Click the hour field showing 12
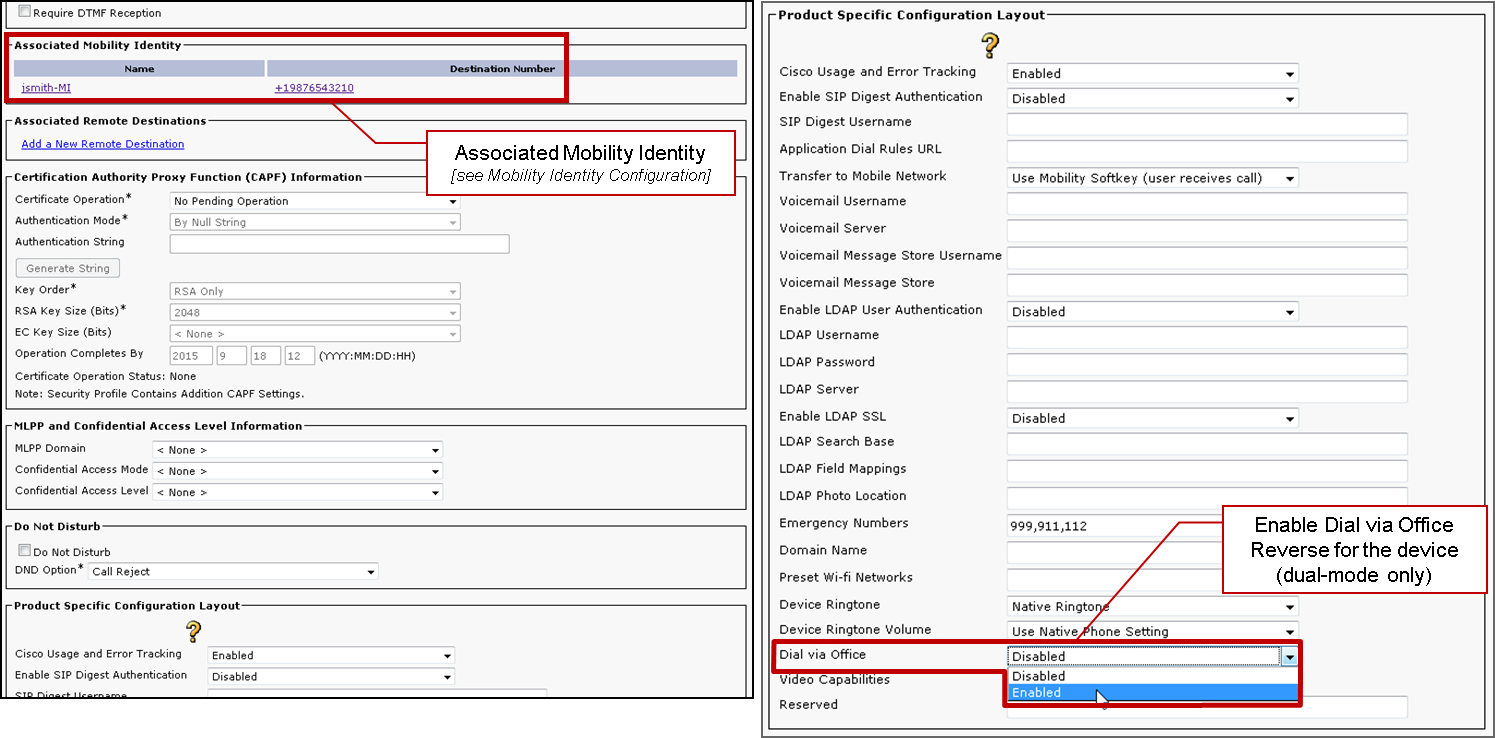 [300, 356]
